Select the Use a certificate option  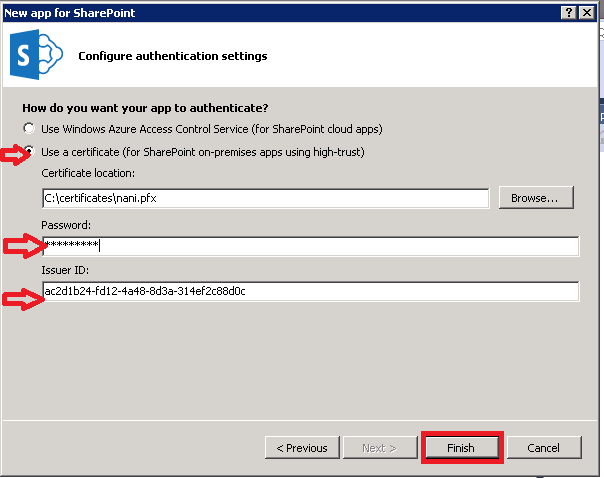click(30, 151)
